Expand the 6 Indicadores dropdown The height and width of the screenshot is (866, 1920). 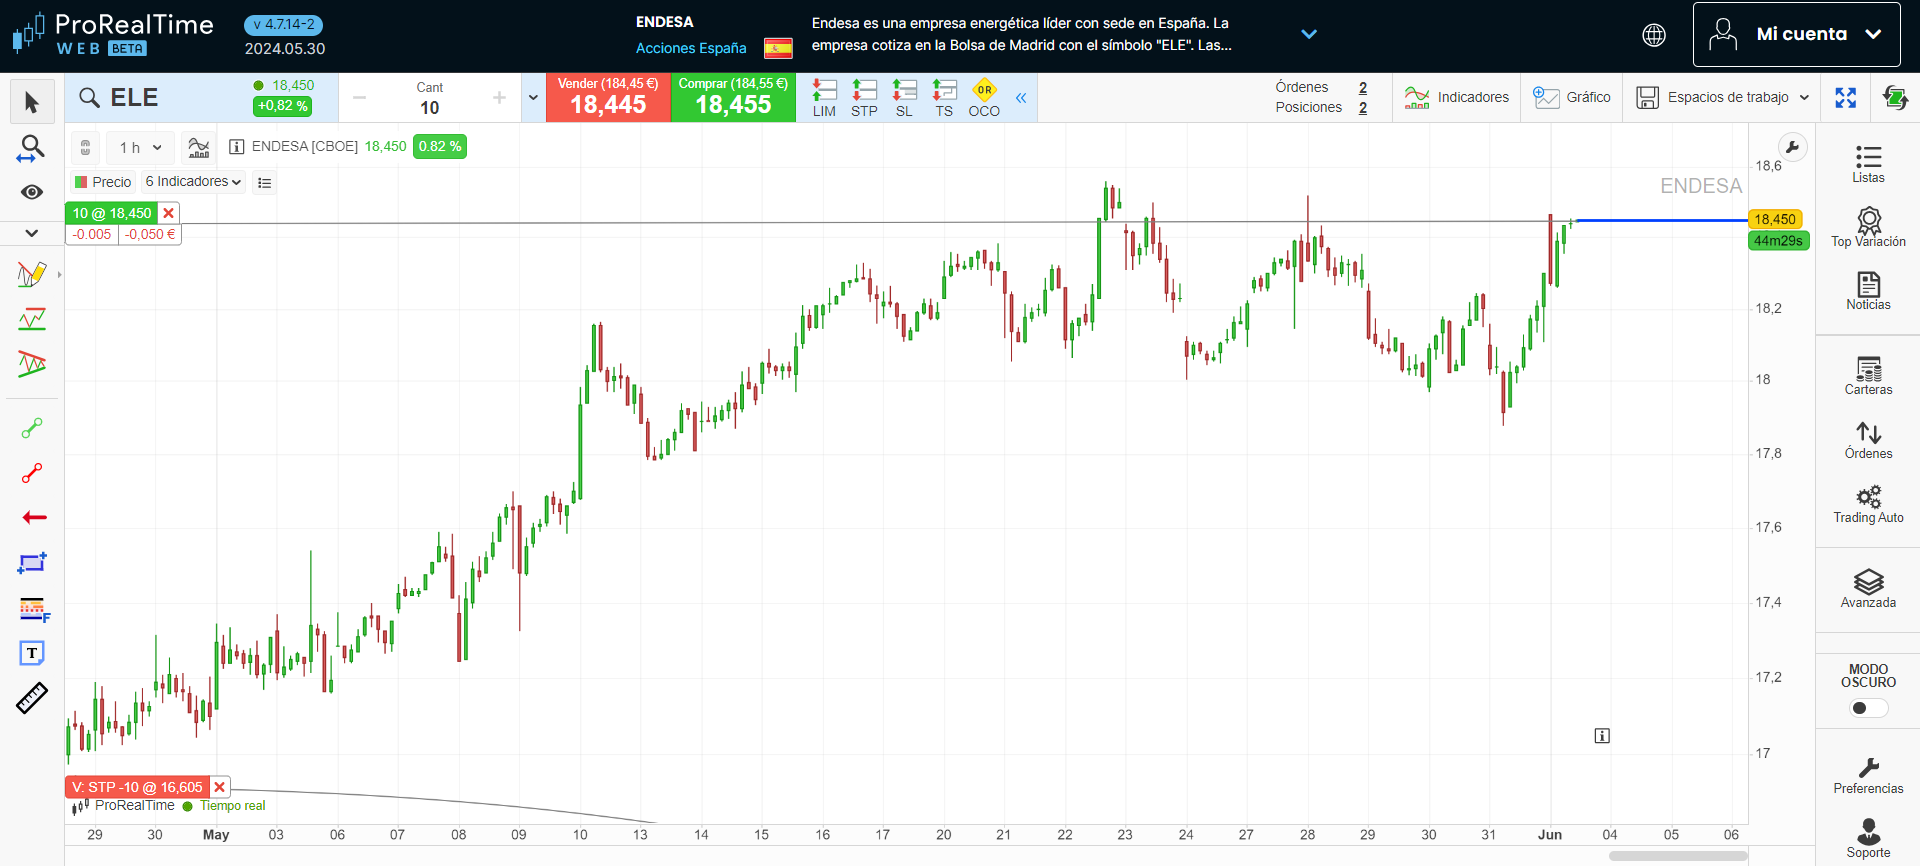[x=193, y=181]
